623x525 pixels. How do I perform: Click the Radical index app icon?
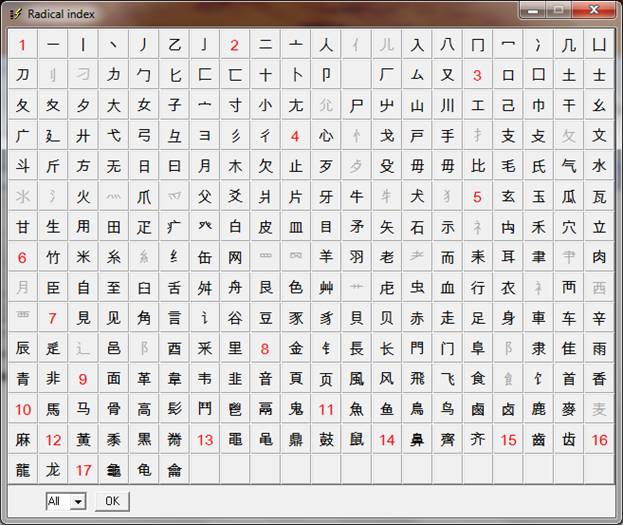click(15, 14)
